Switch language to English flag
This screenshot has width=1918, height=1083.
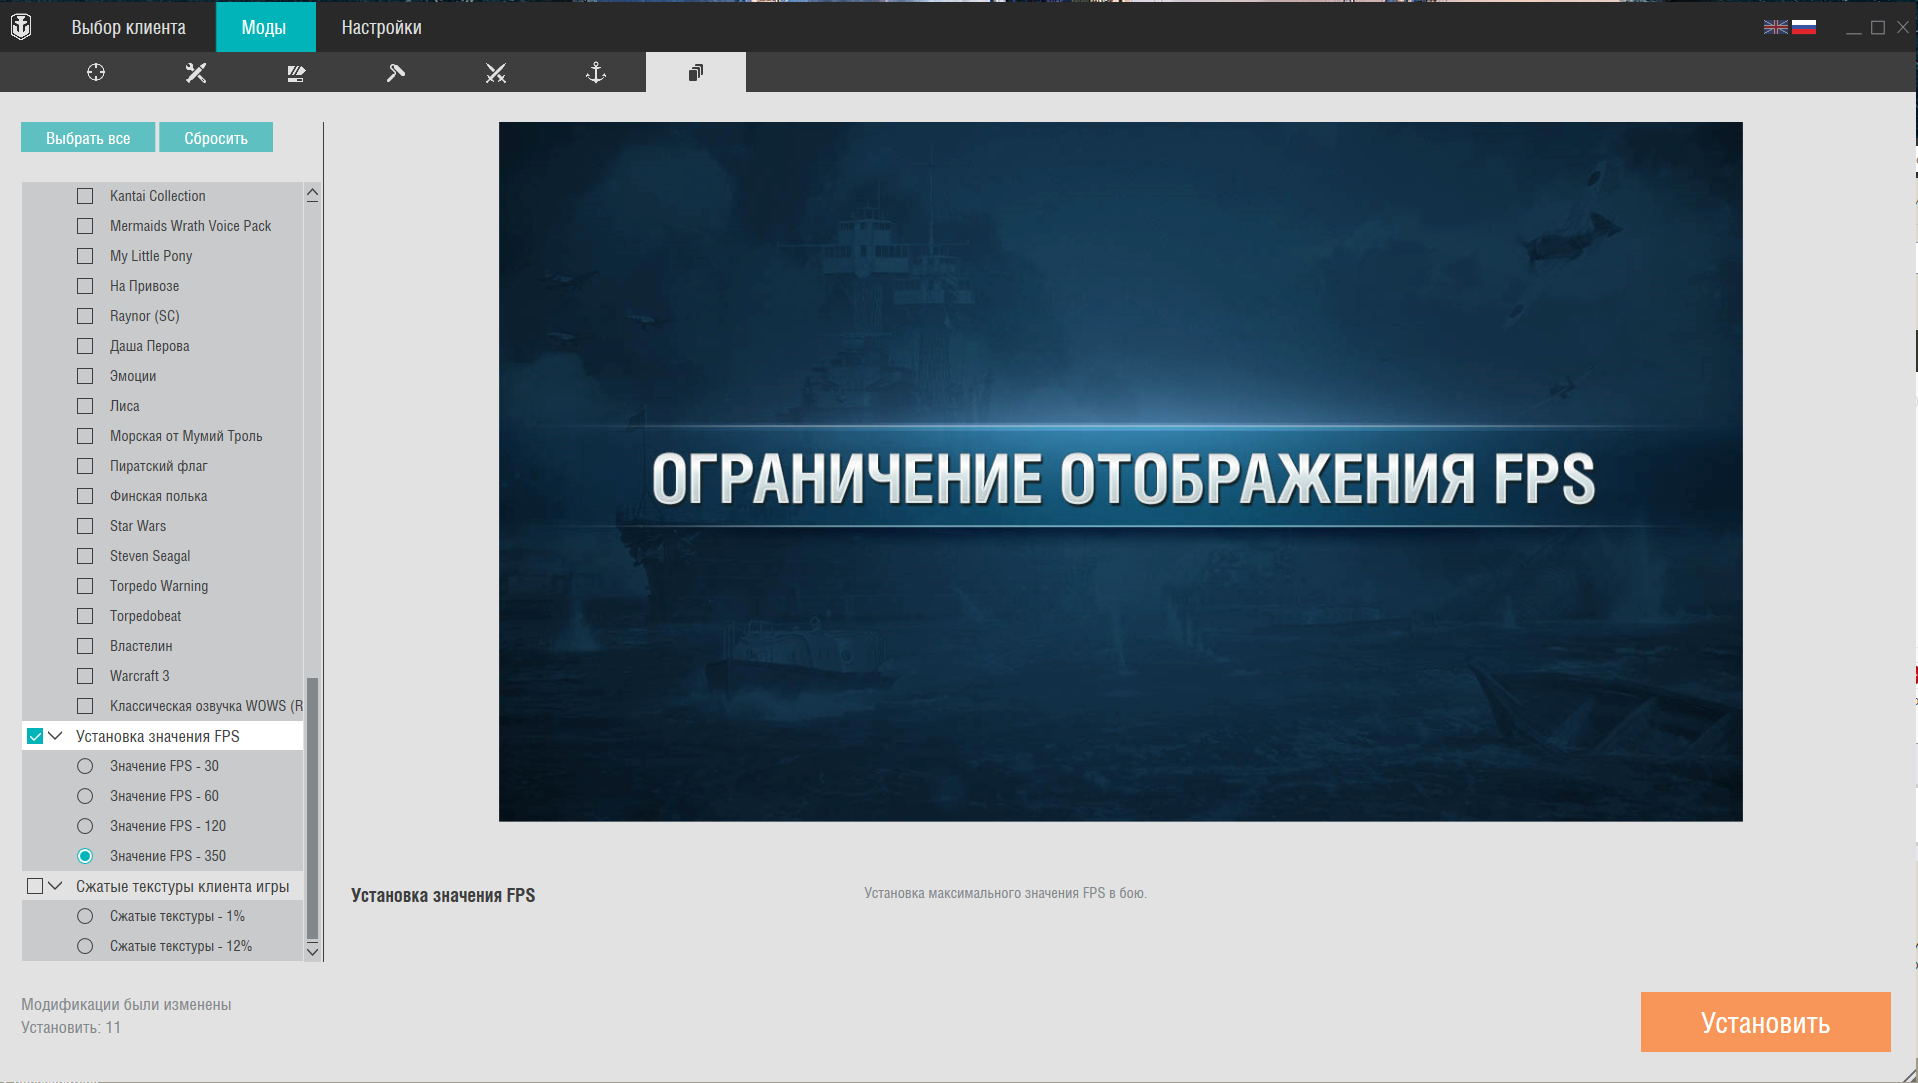pyautogui.click(x=1776, y=27)
